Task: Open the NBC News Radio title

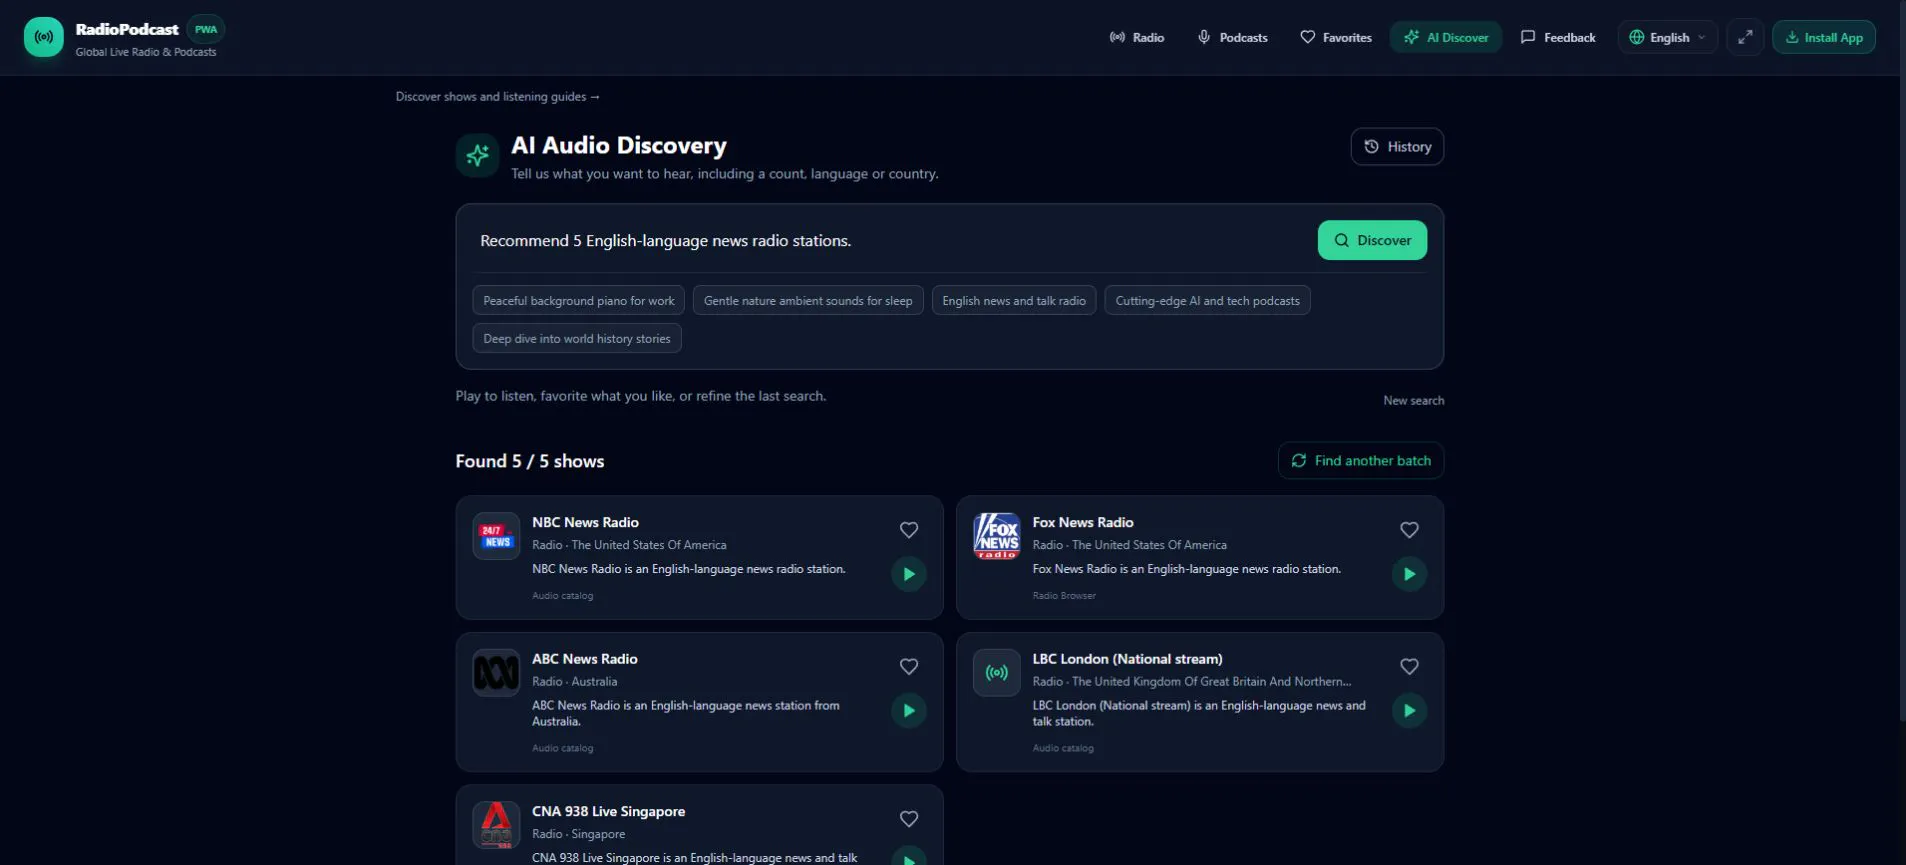Action: point(585,522)
